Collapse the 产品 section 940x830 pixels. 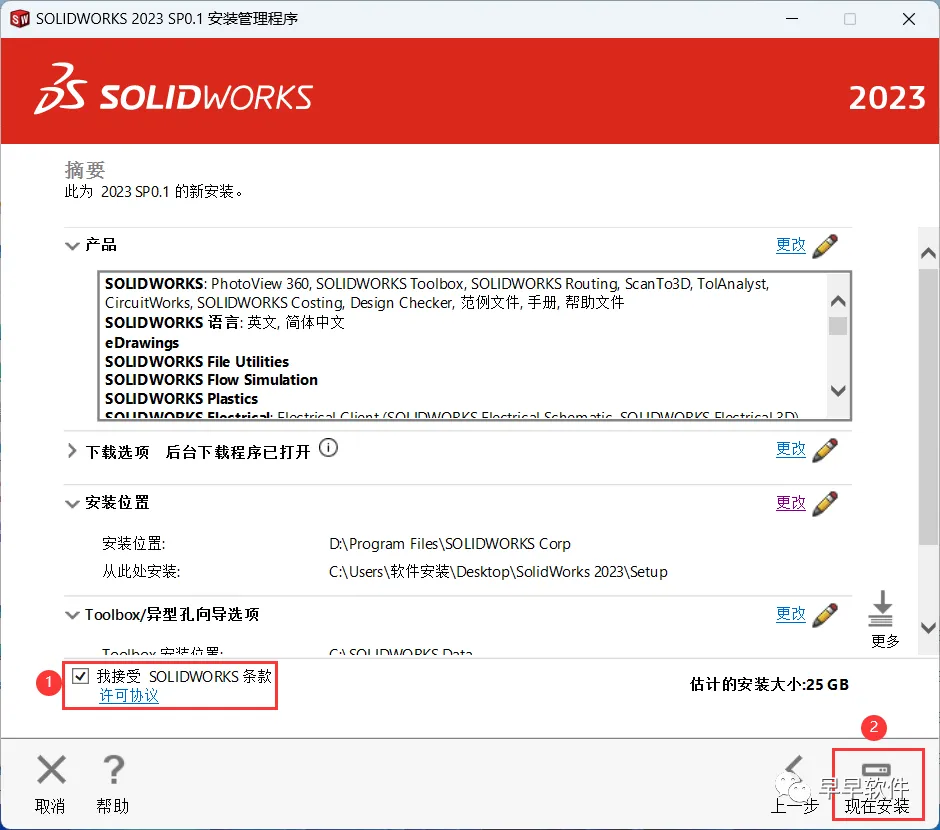pyautogui.click(x=72, y=246)
